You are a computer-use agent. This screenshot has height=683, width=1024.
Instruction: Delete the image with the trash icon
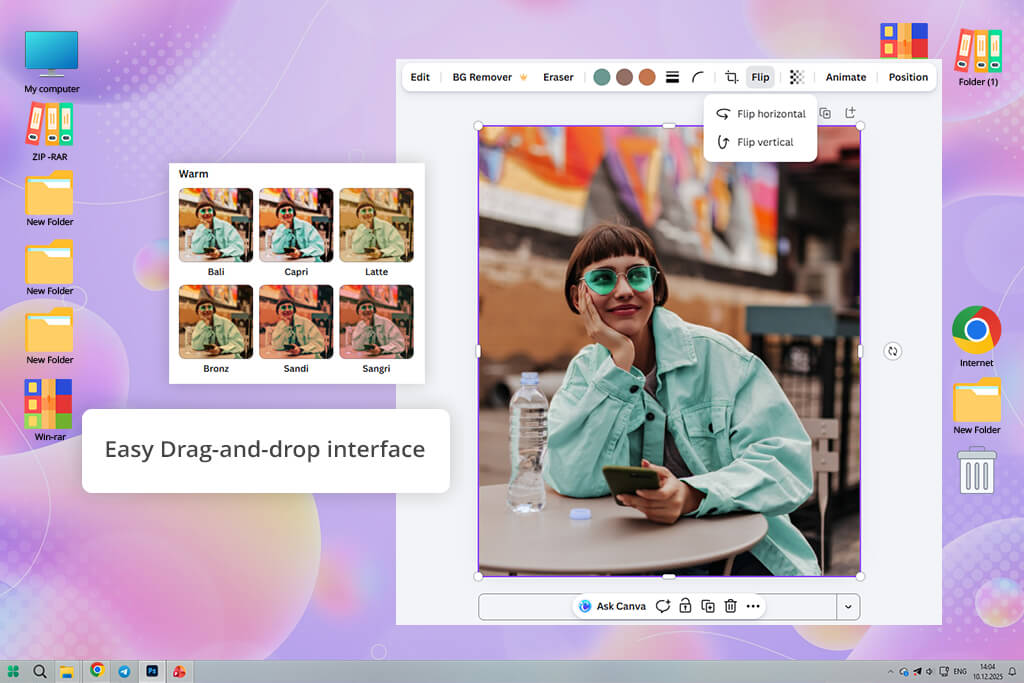pos(730,606)
